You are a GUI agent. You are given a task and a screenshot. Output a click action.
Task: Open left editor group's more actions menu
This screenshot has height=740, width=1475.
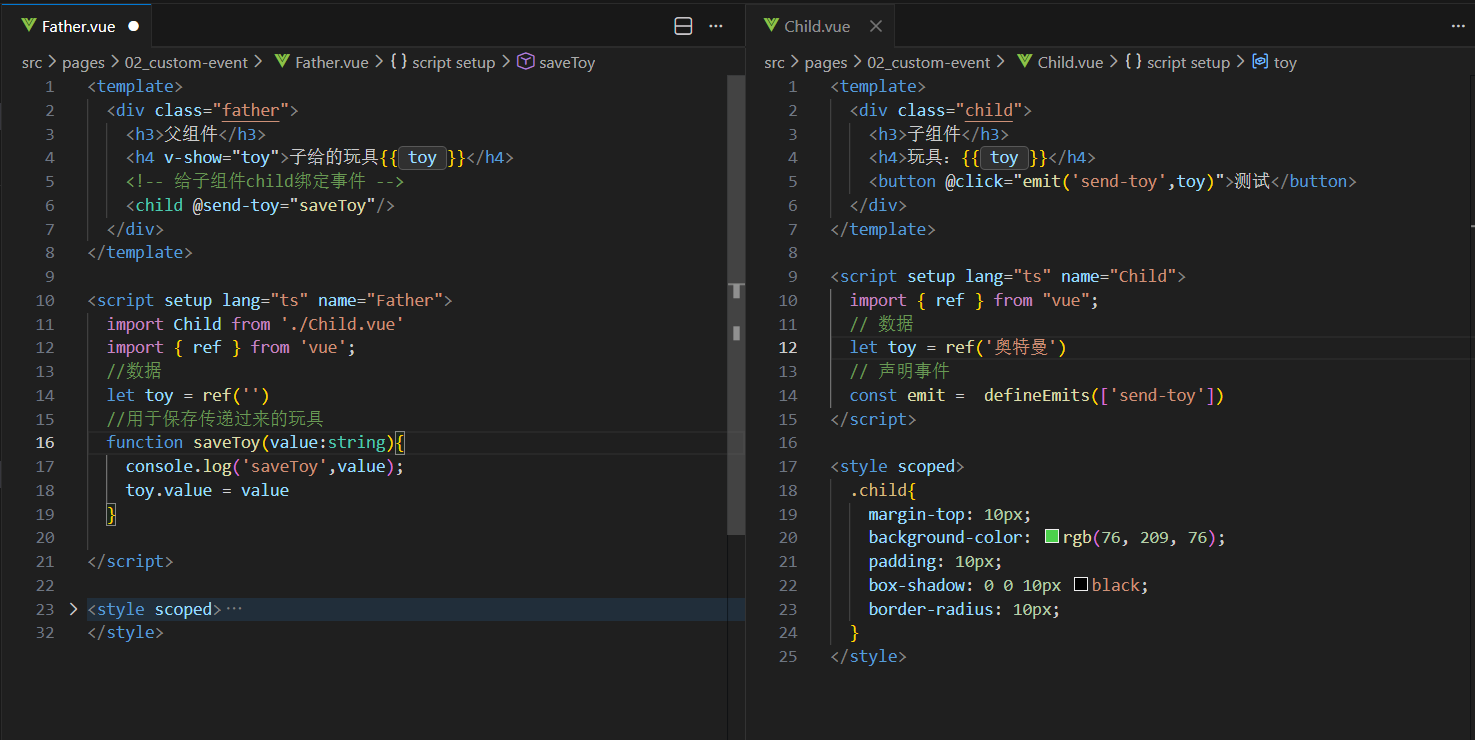716,27
